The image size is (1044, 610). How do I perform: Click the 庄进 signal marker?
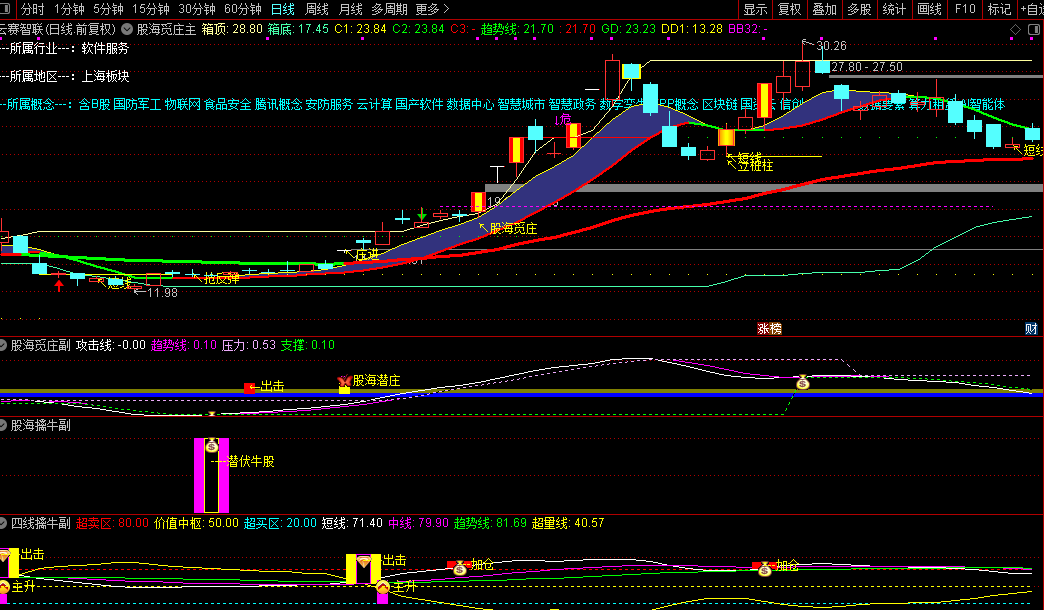pos(368,254)
